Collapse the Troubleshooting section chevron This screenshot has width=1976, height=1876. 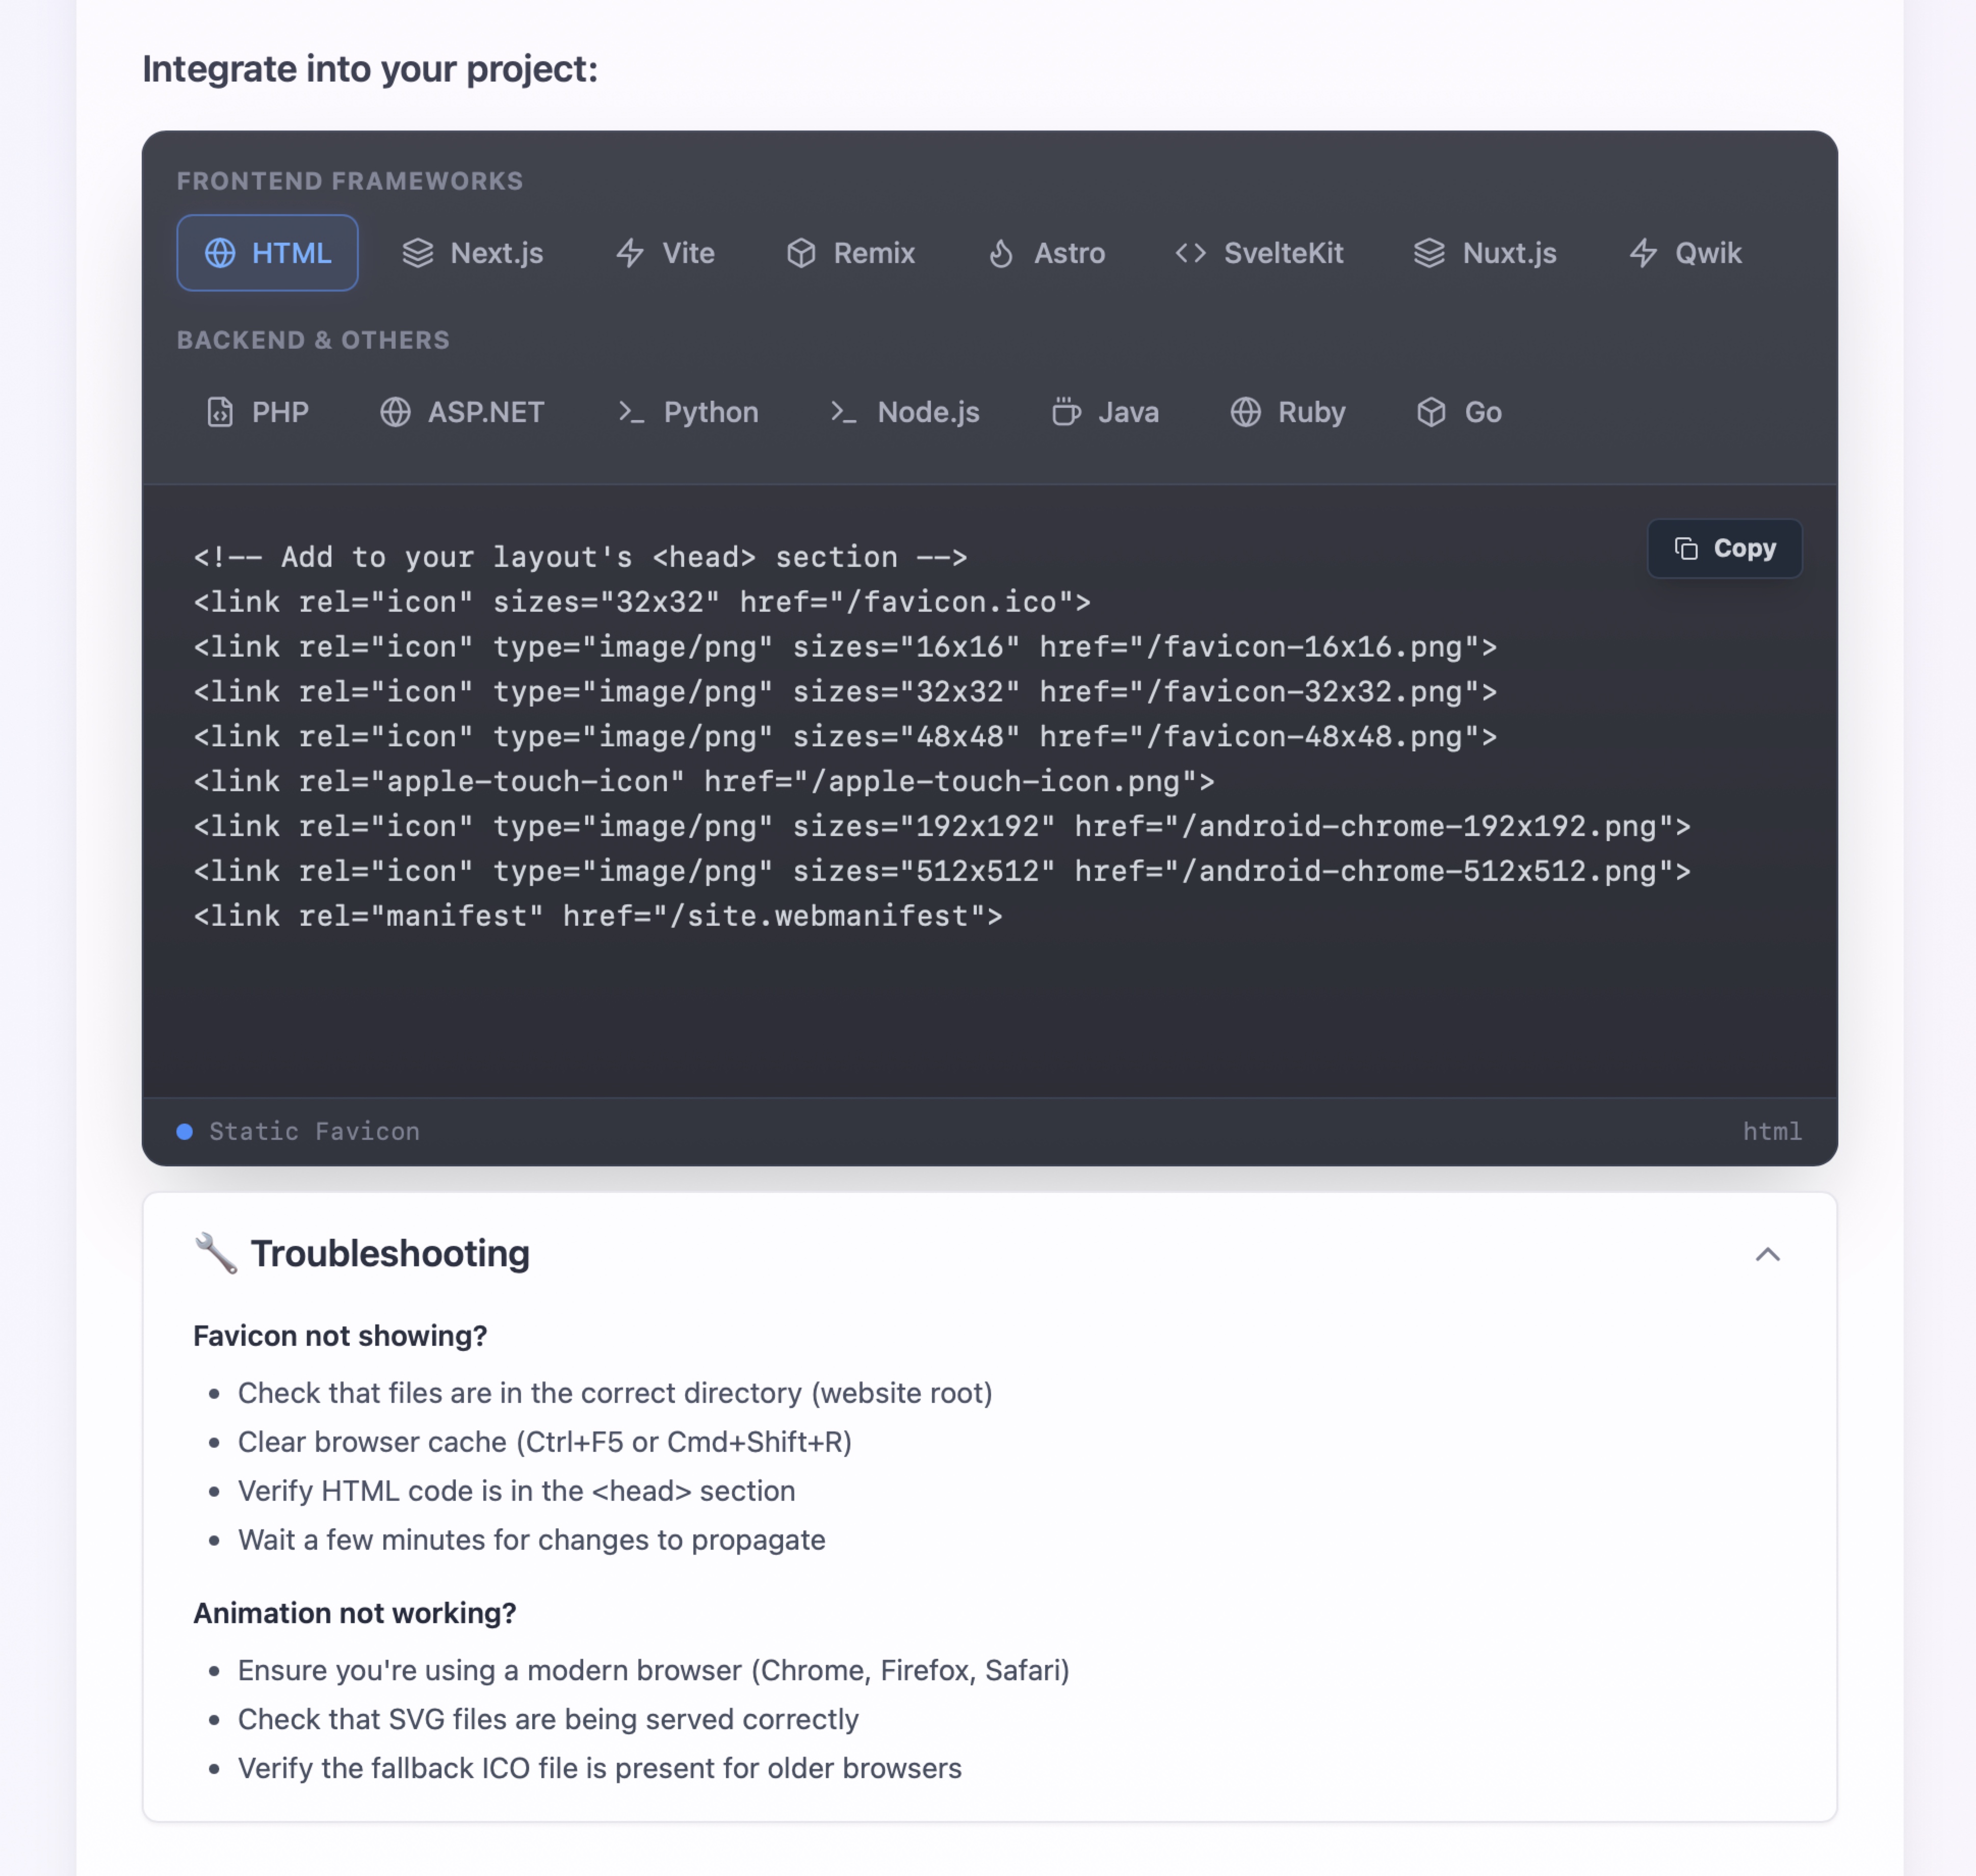1767,1254
